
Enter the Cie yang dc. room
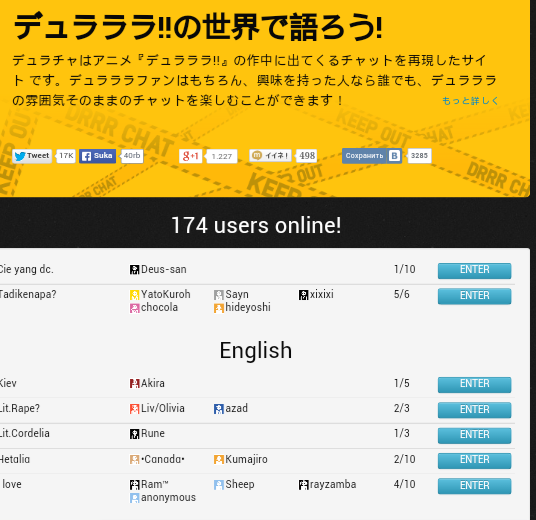474,270
